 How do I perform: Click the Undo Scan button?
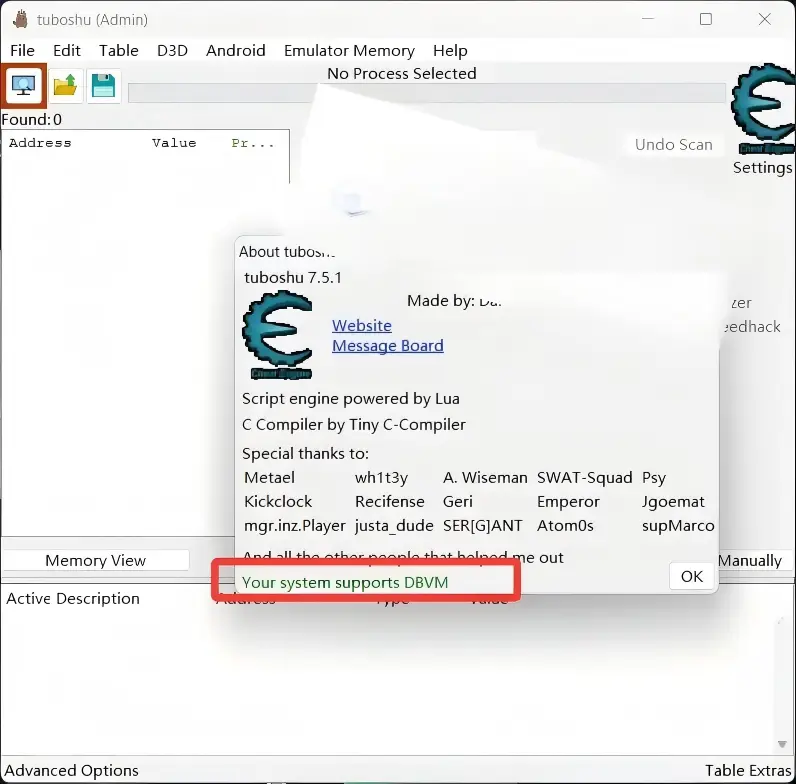point(673,145)
